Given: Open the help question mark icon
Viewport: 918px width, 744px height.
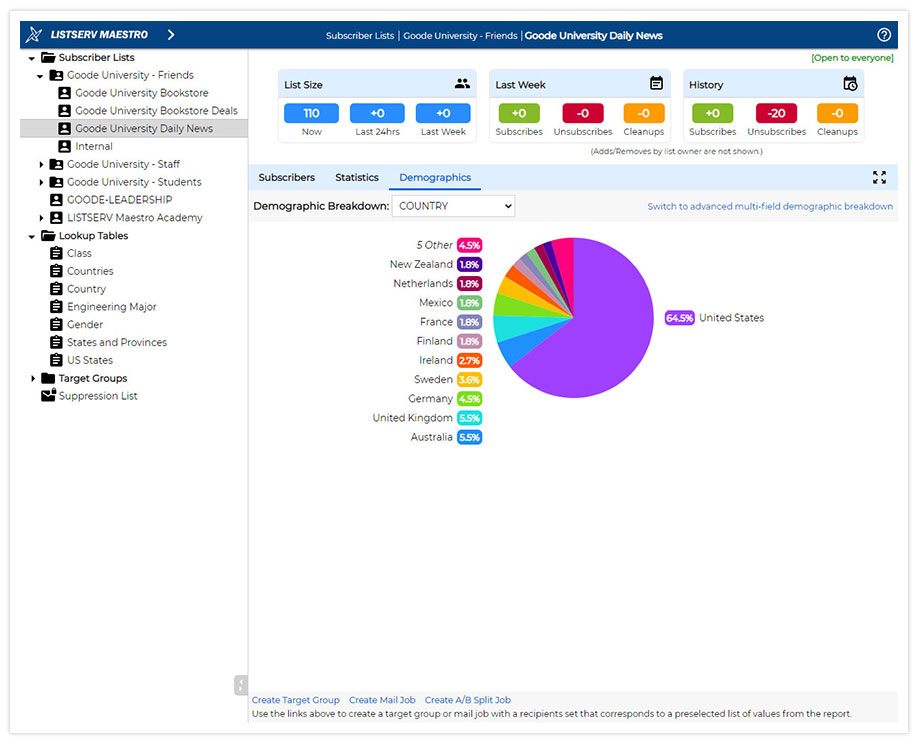Looking at the screenshot, I should (884, 35).
